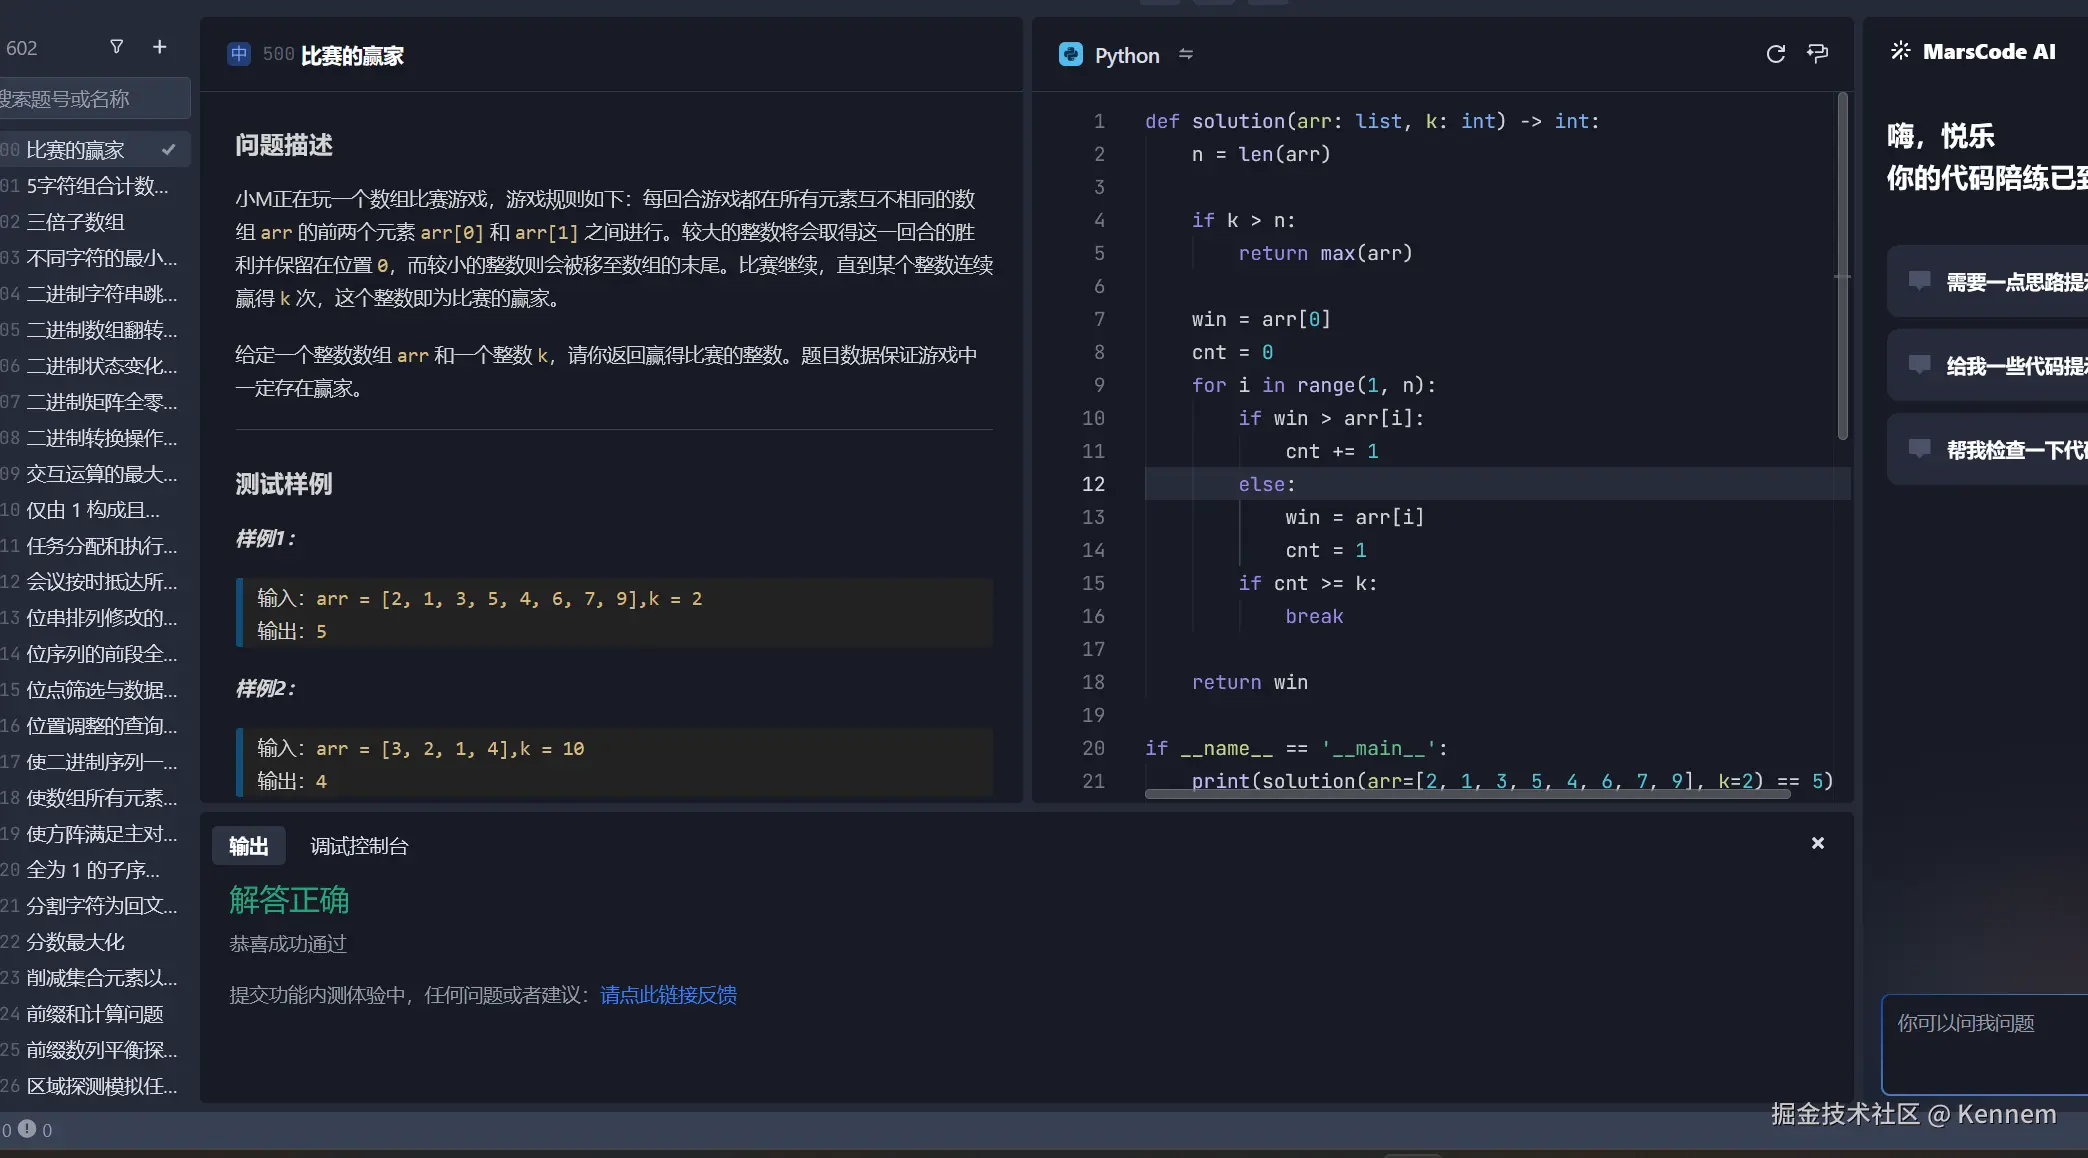Open the language switch arrows beside Python

pyautogui.click(x=1186, y=55)
